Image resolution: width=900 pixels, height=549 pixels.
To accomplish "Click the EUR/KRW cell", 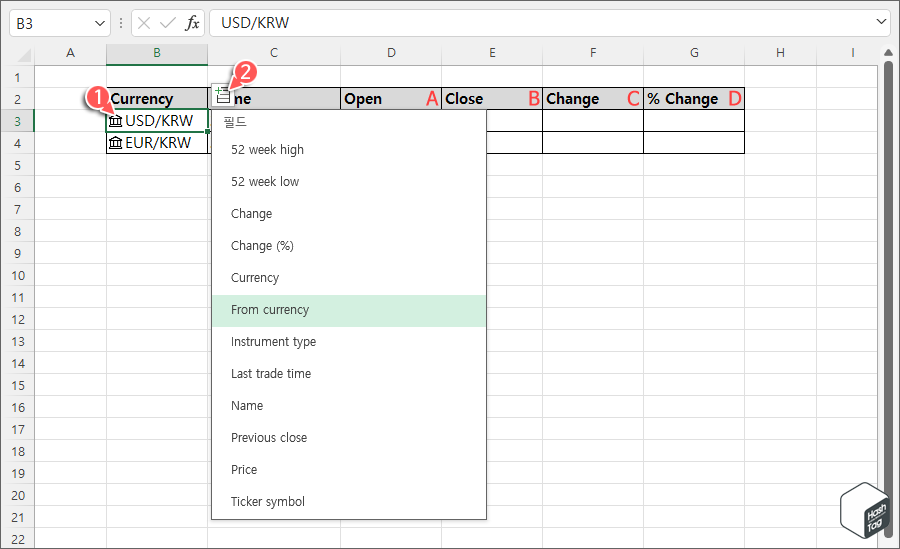I will pyautogui.click(x=157, y=143).
